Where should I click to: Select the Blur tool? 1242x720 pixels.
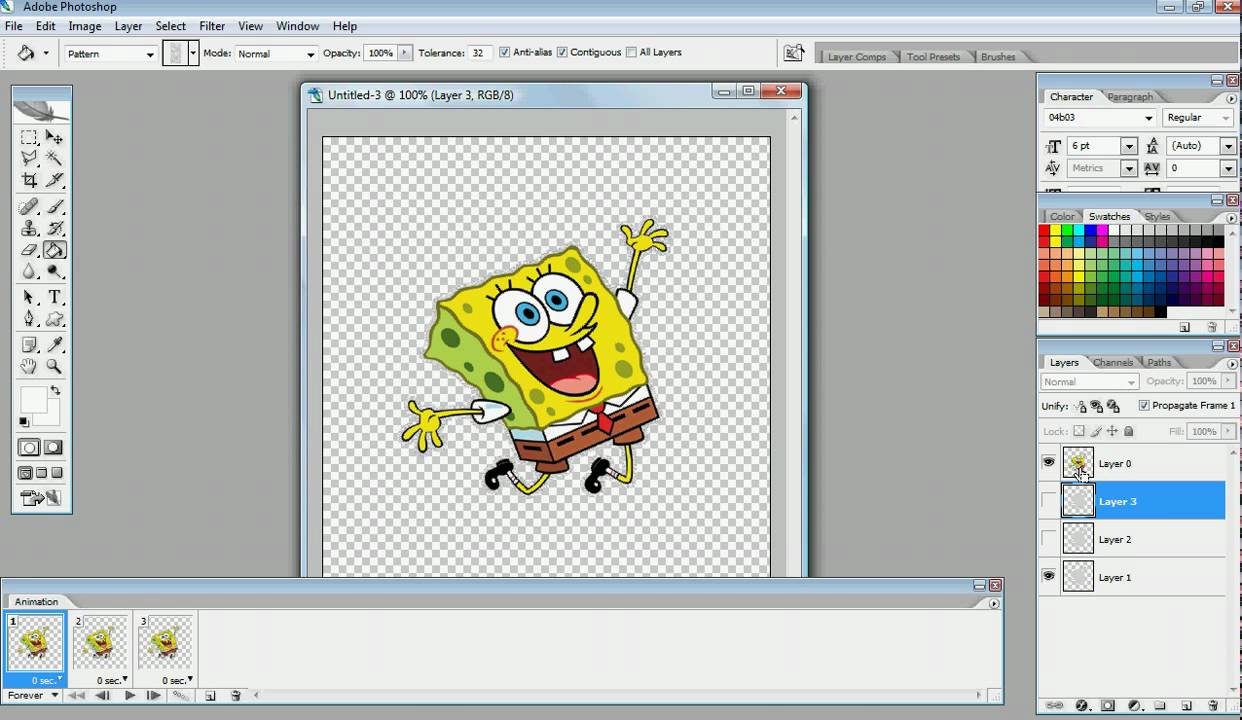[29, 272]
